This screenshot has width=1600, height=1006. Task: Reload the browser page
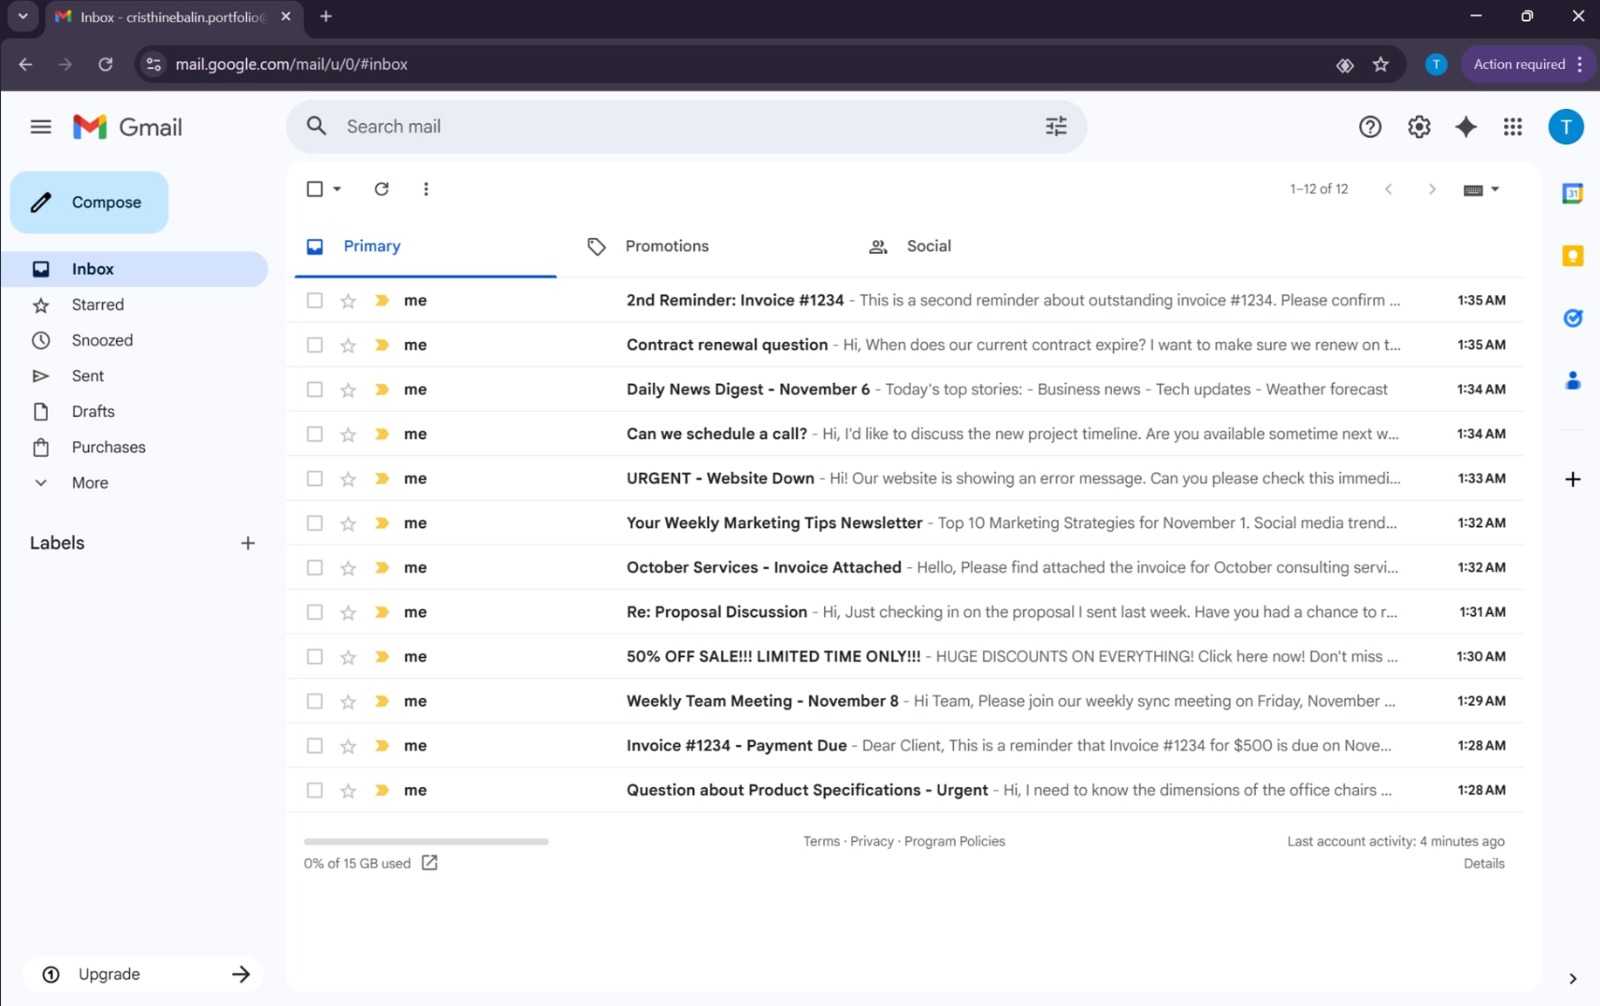[105, 64]
